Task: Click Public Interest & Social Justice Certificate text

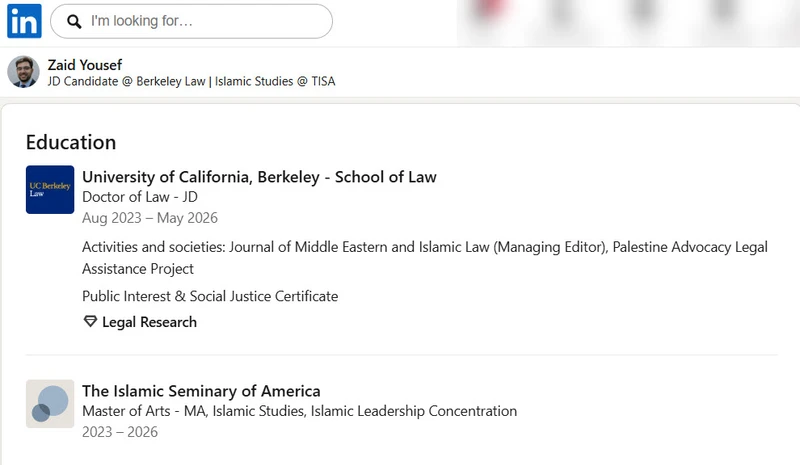Action: coord(210,296)
